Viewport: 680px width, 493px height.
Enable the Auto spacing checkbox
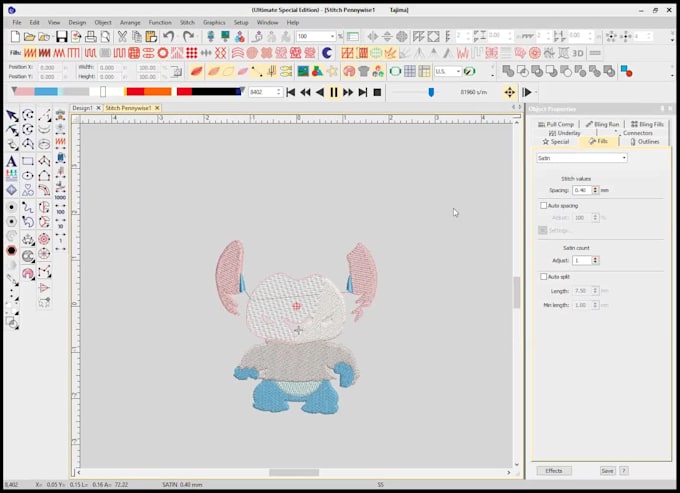click(543, 206)
